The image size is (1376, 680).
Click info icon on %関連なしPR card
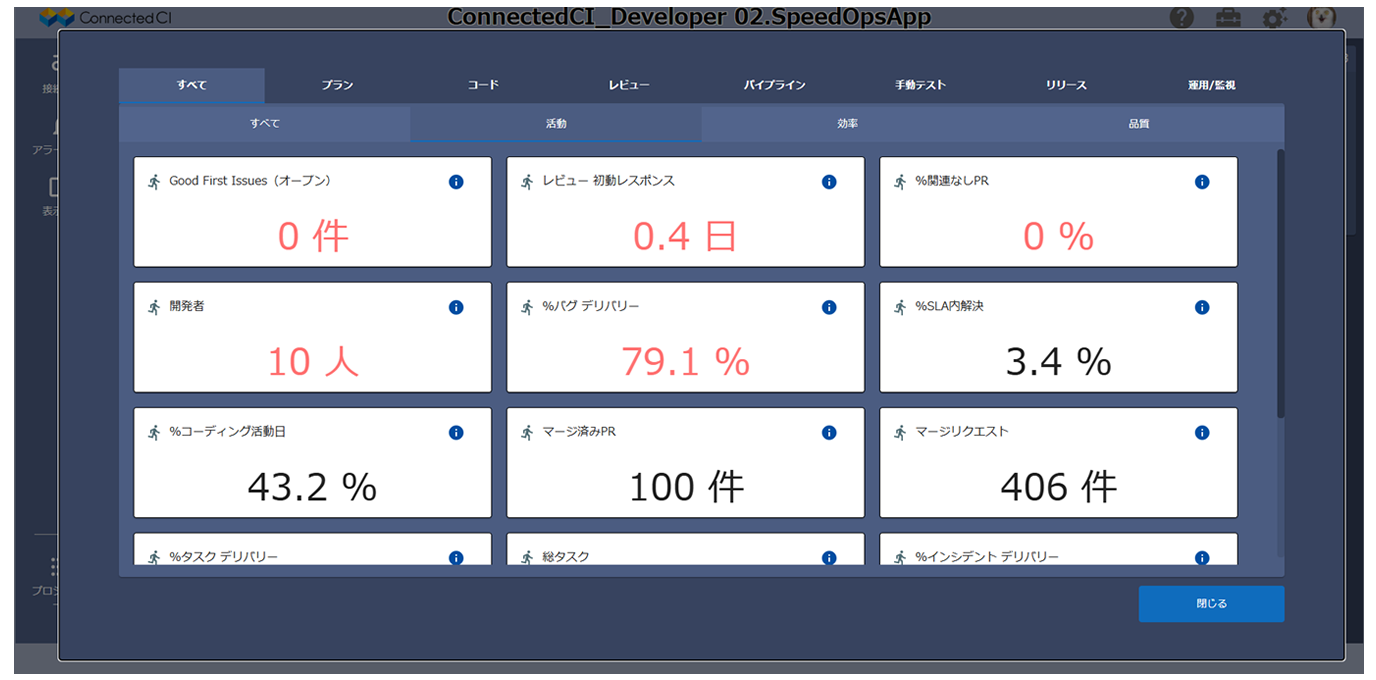[x=1202, y=182]
